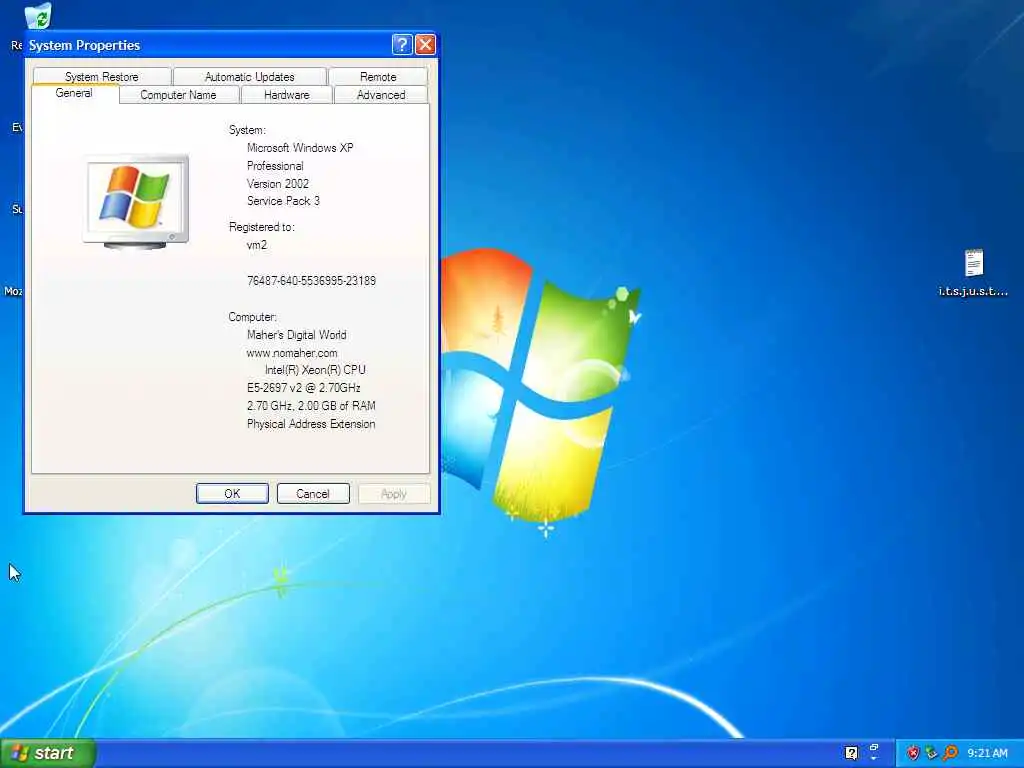Click the 9:21 AM clock
The width and height of the screenshot is (1024, 768).
tap(987, 753)
